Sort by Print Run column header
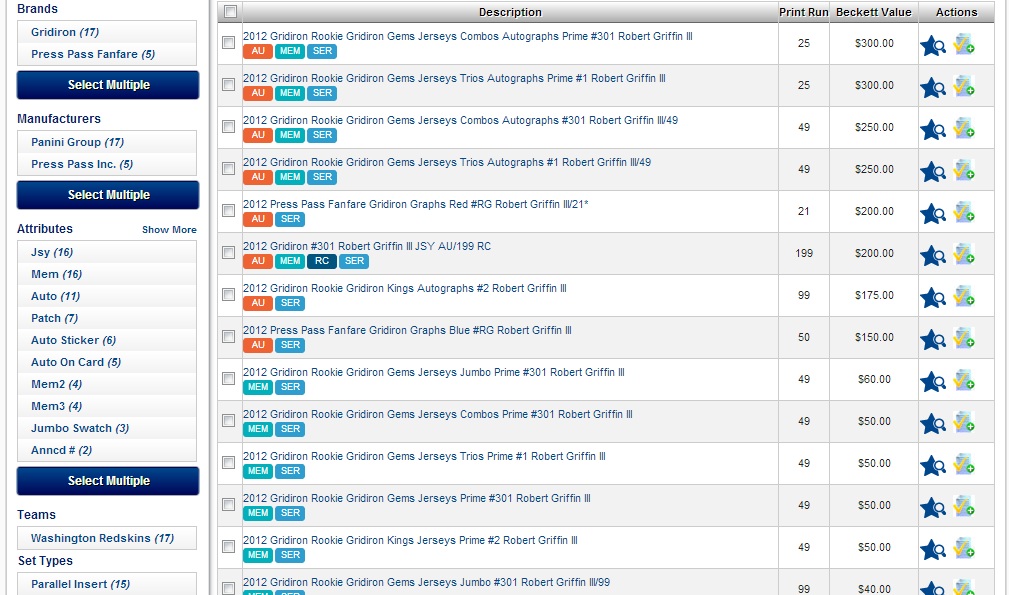 point(804,12)
